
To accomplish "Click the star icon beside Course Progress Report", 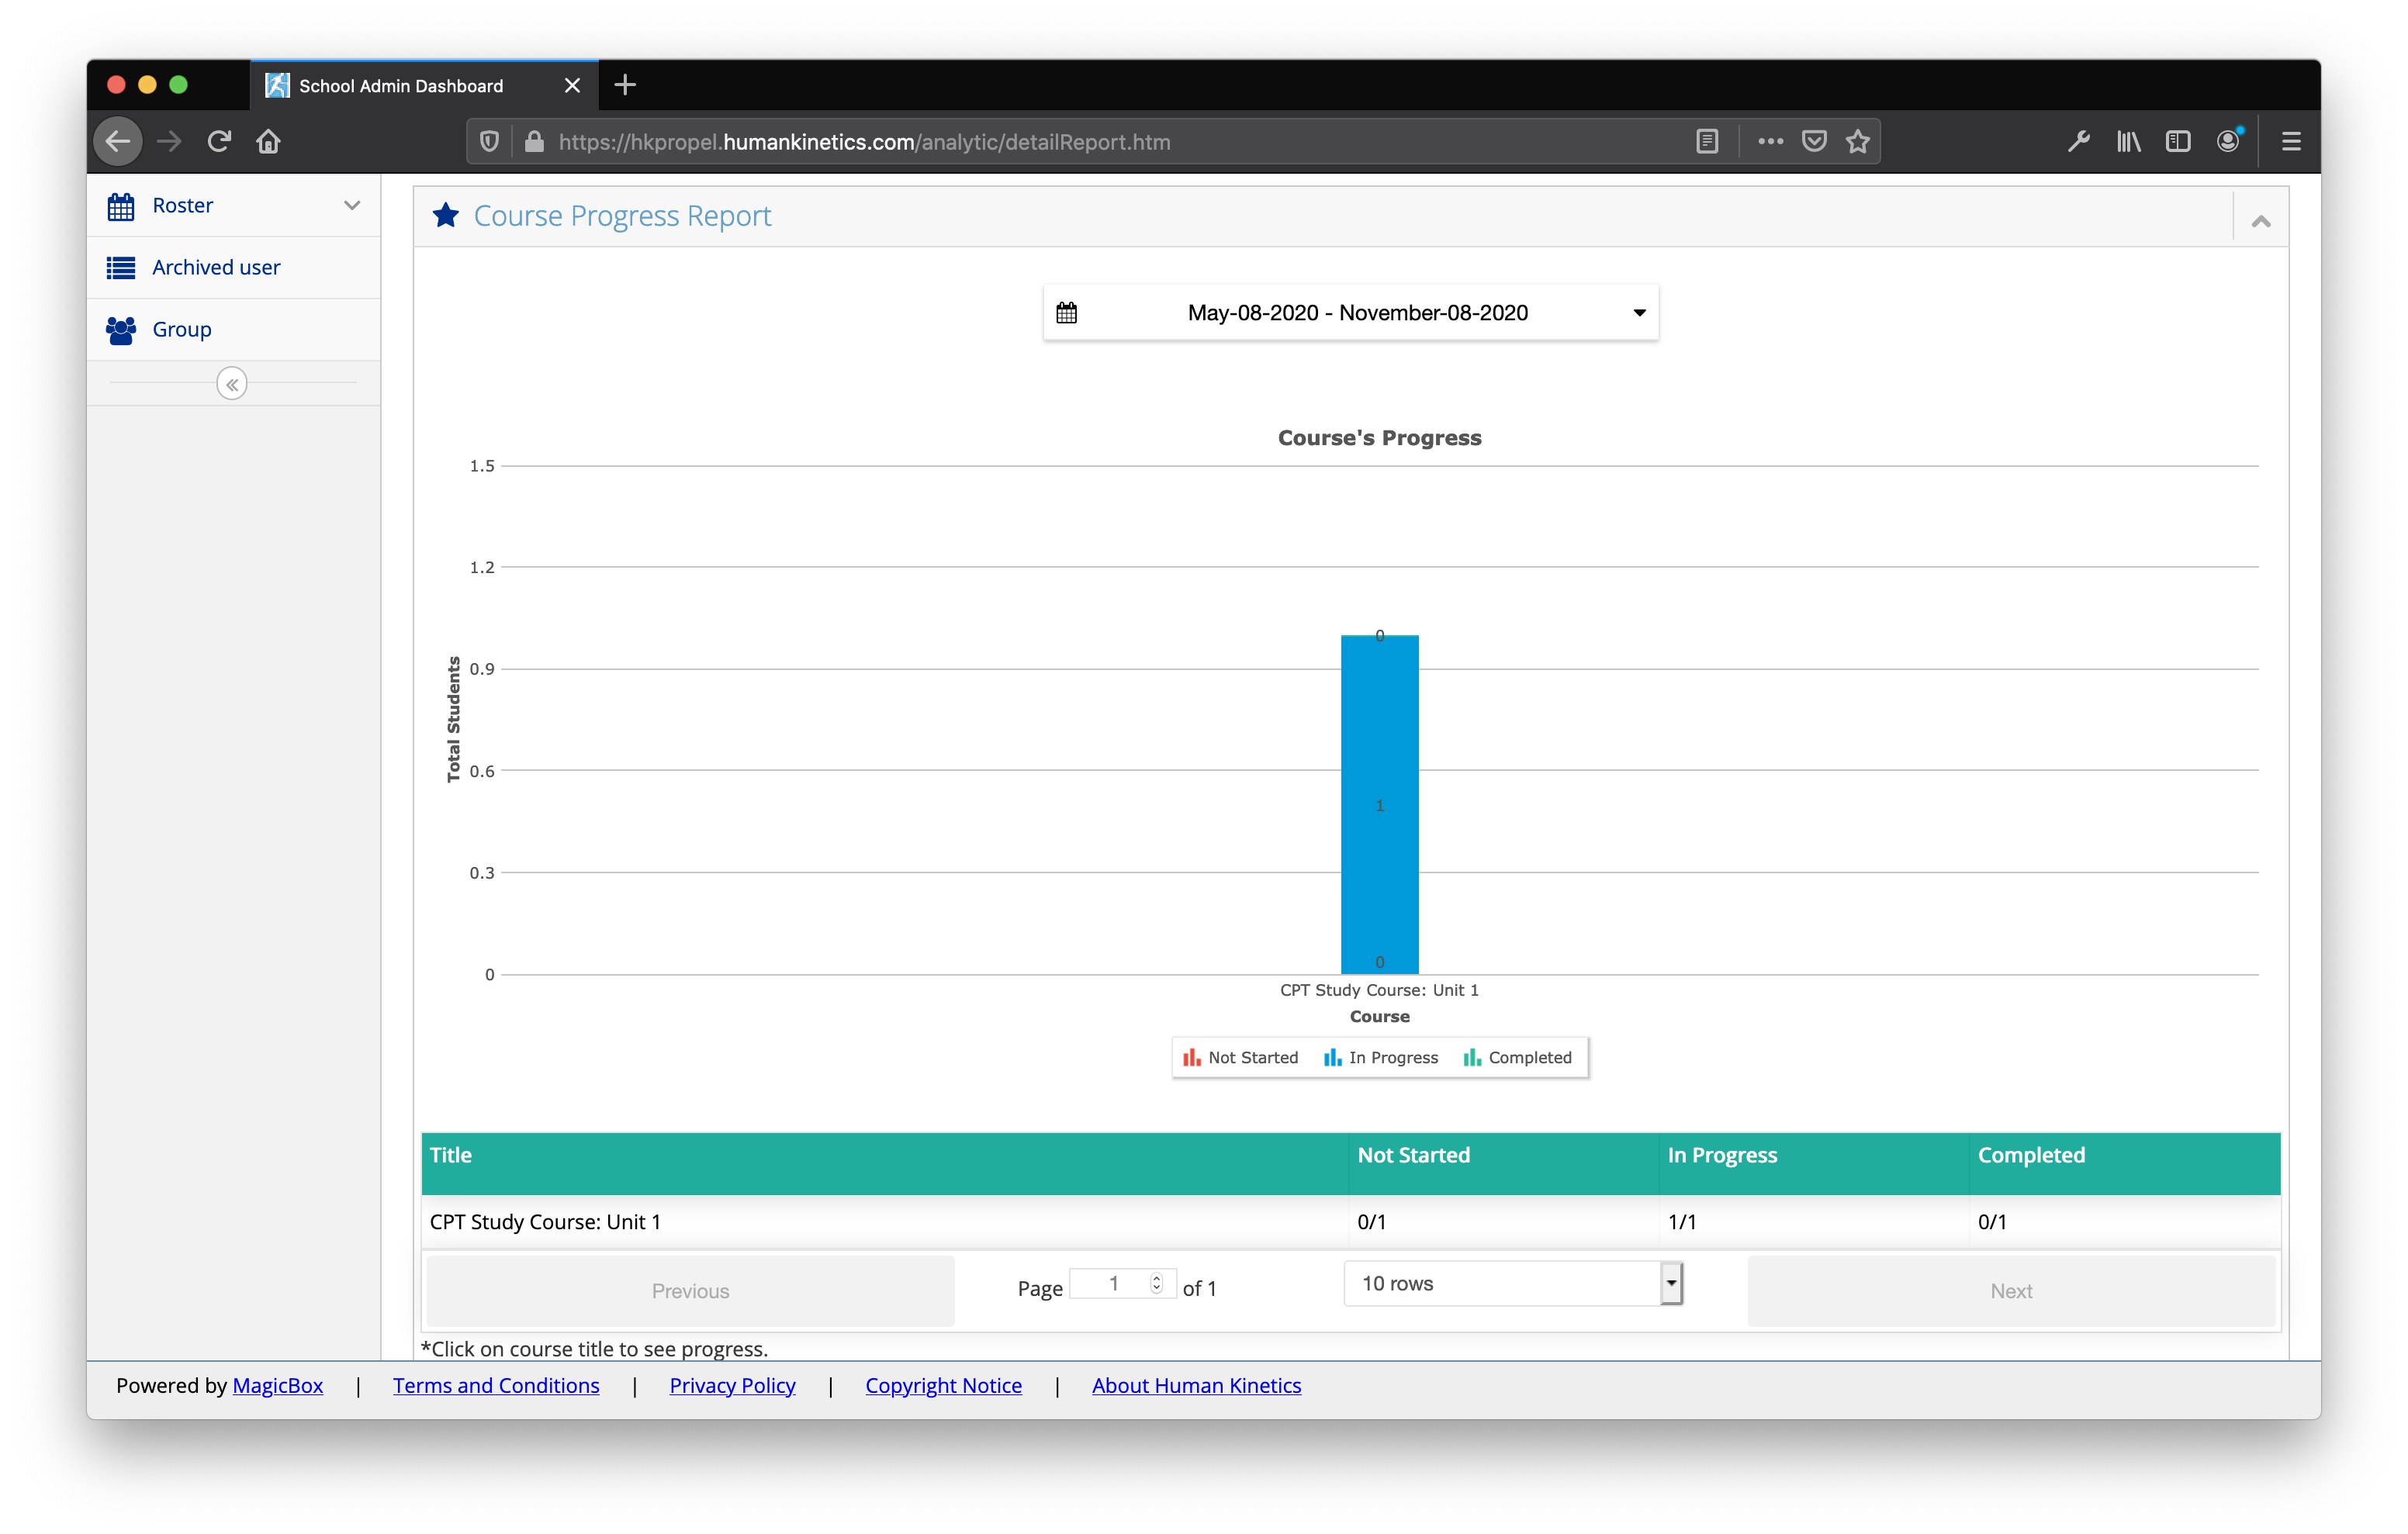I will (x=446, y=216).
